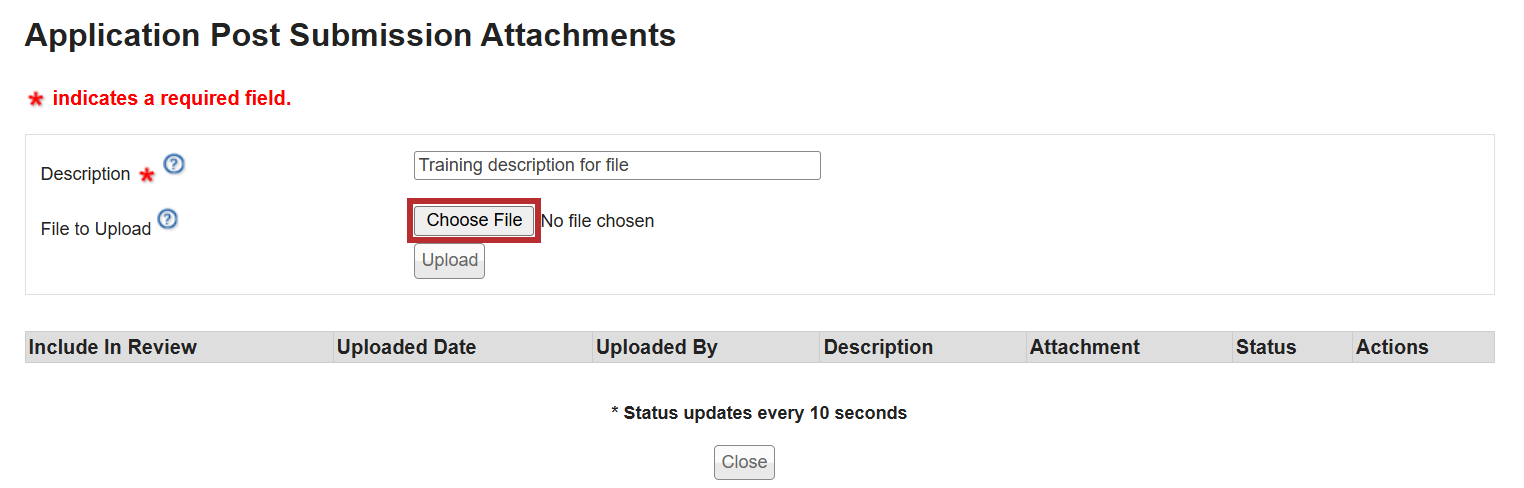Click the Actions column header
The height and width of the screenshot is (488, 1524).
pos(1392,347)
